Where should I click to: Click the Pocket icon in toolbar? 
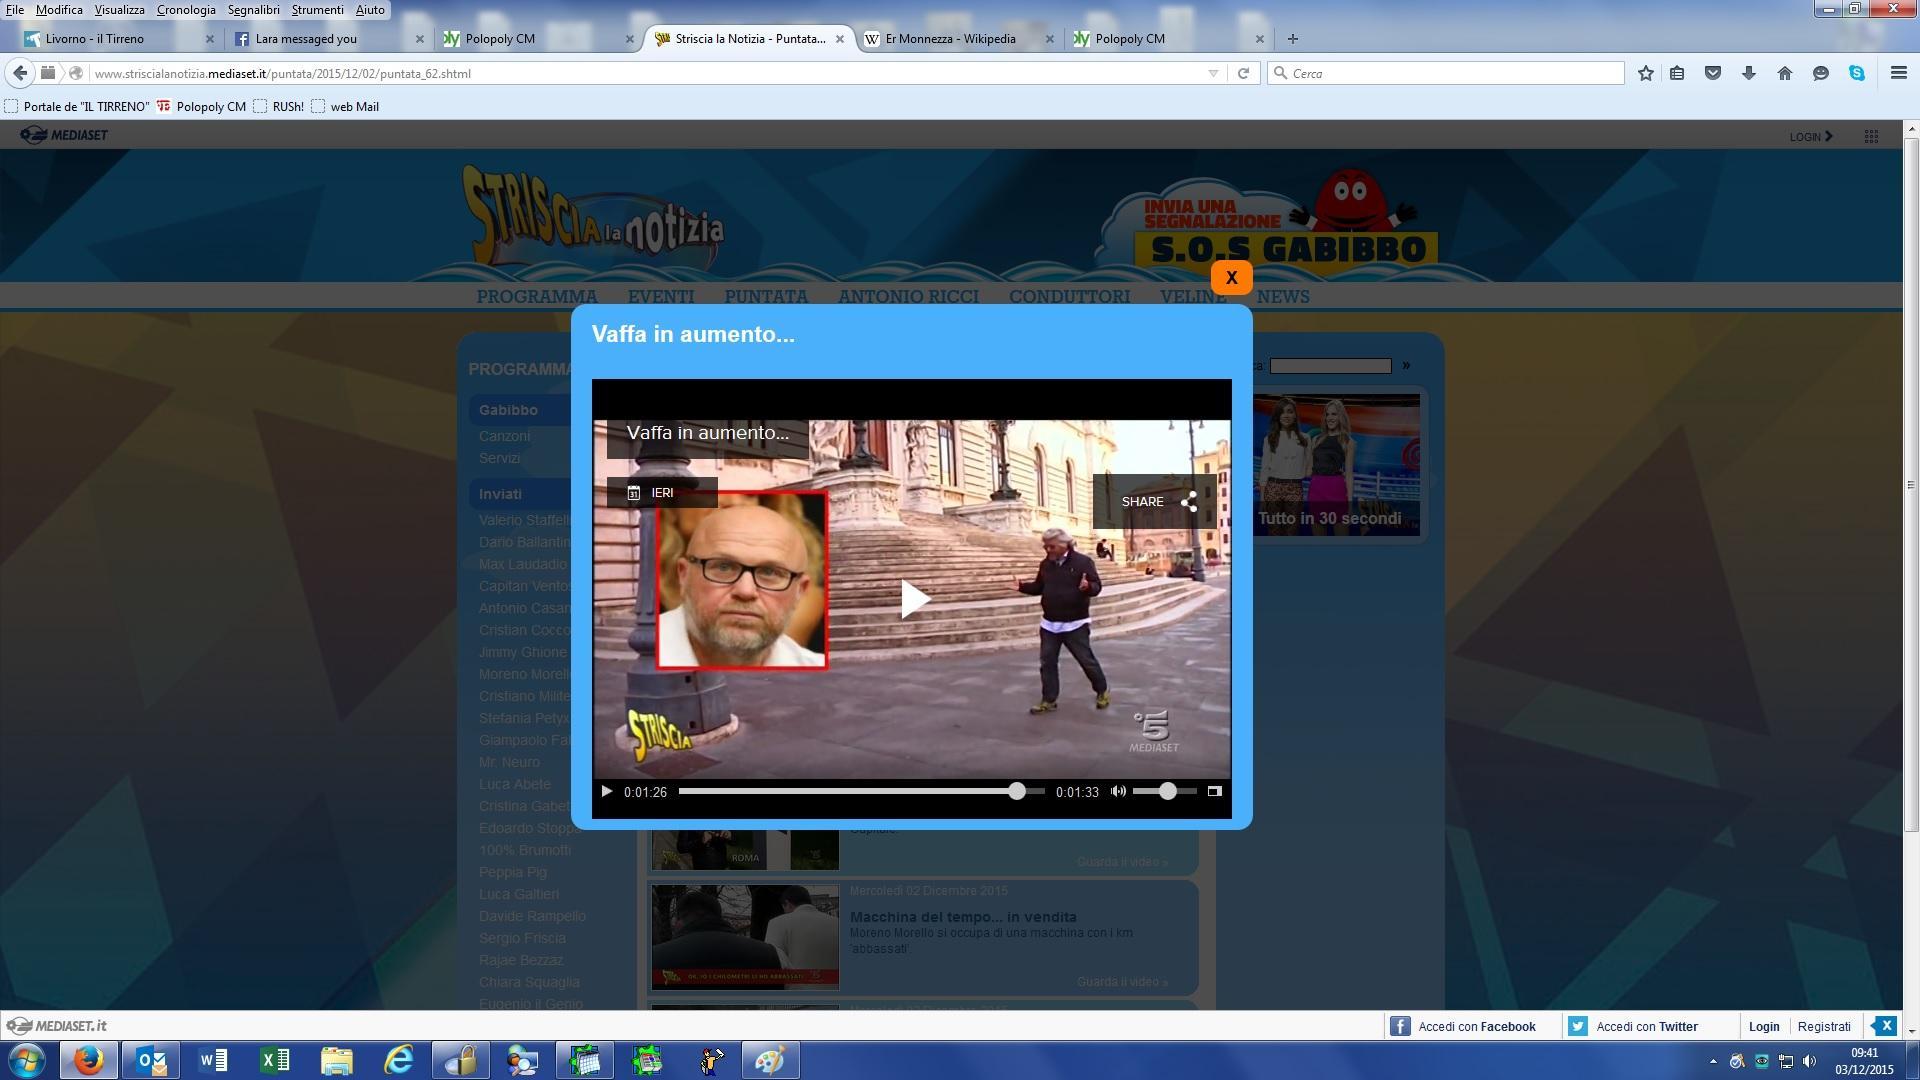click(1713, 73)
